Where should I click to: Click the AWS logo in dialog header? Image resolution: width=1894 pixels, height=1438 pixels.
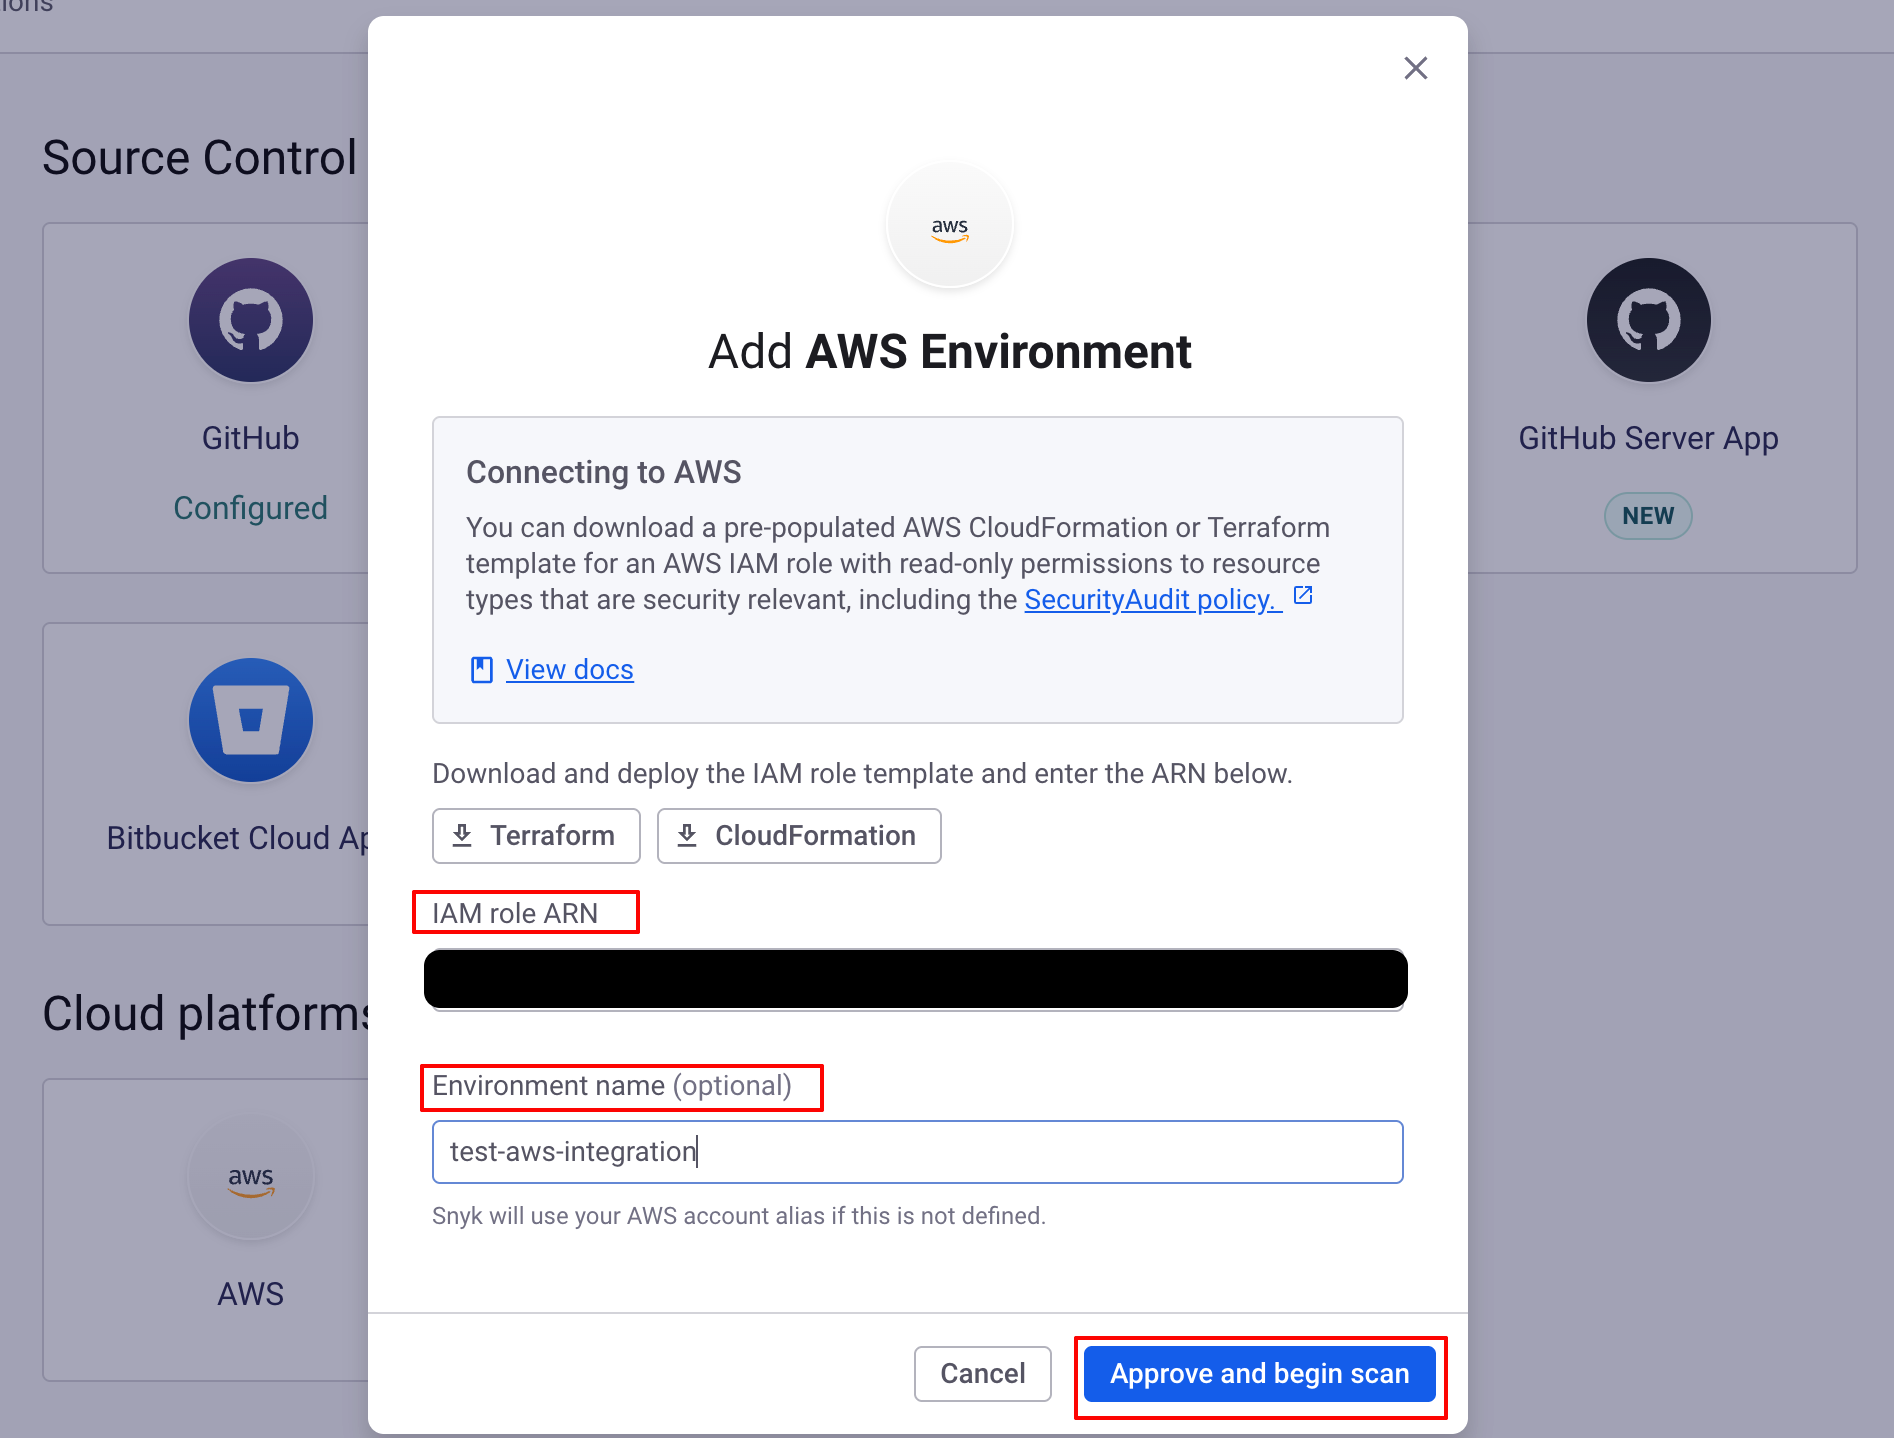click(950, 226)
